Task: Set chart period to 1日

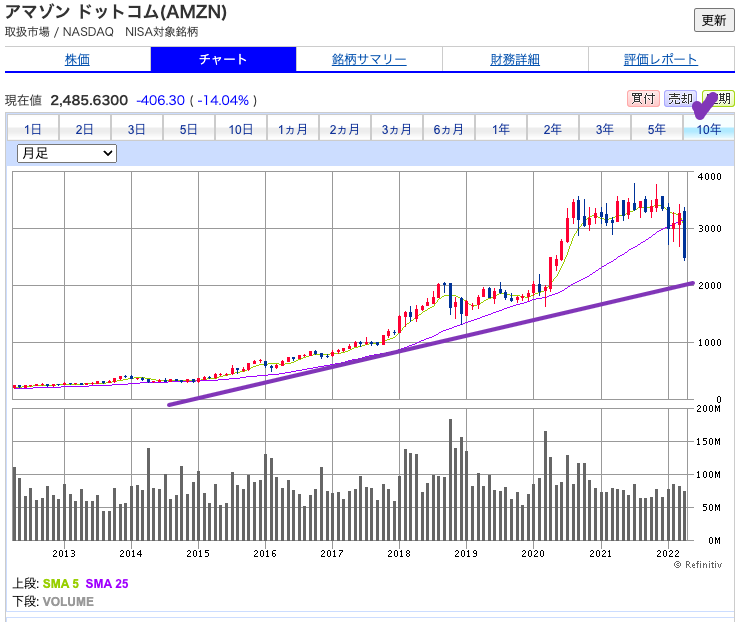Action: point(33,129)
